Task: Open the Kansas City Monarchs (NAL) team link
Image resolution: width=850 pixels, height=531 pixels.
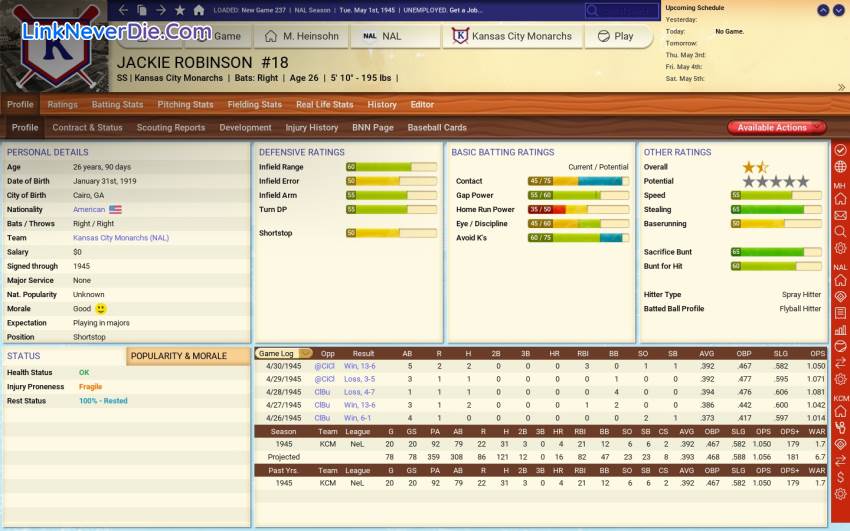Action: point(121,237)
